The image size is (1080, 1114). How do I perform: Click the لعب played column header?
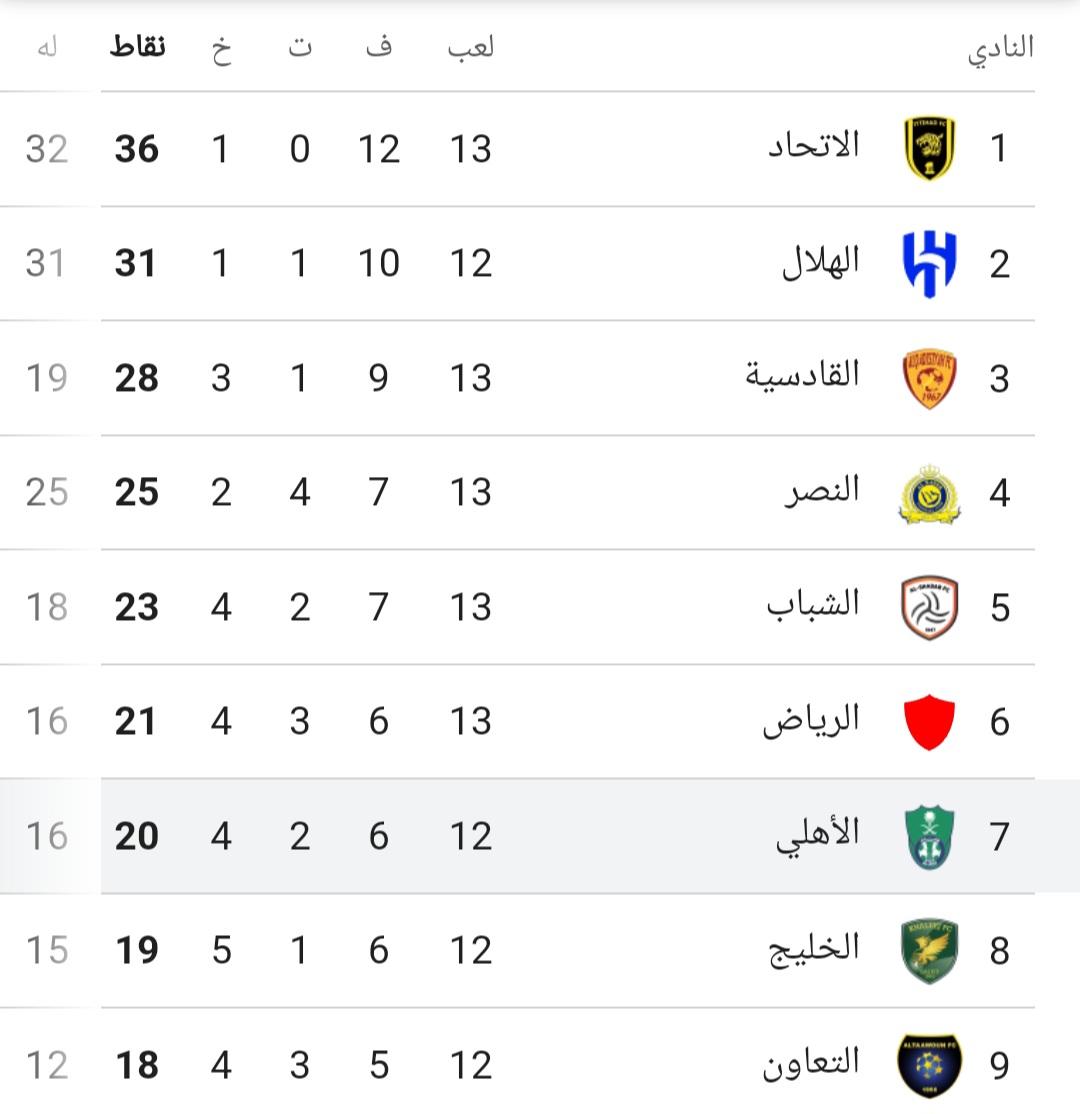pyautogui.click(x=470, y=48)
